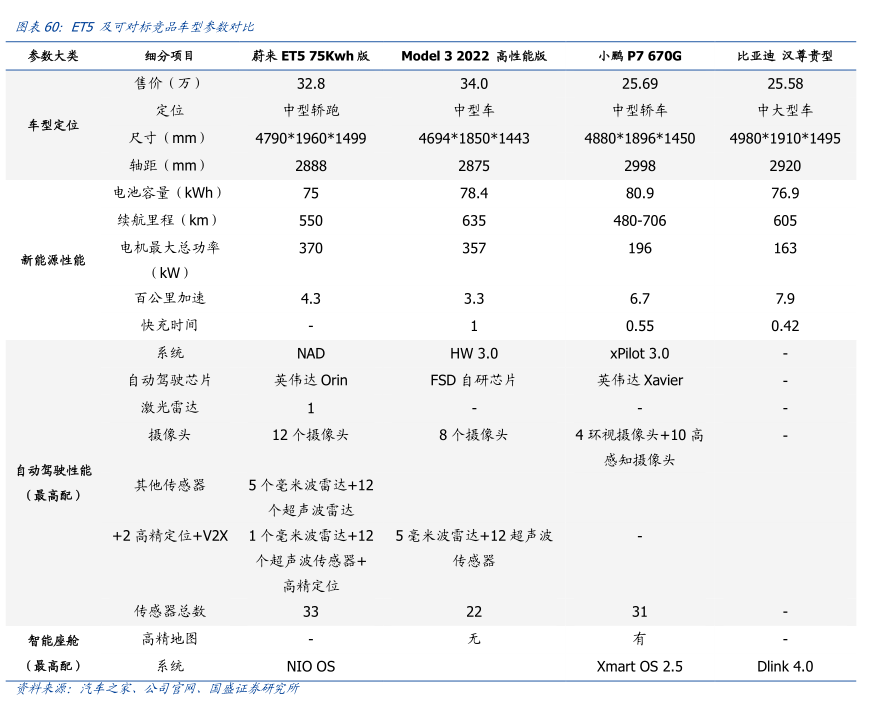
Task: Click the 细分项目 header cell
Action: coord(170,56)
